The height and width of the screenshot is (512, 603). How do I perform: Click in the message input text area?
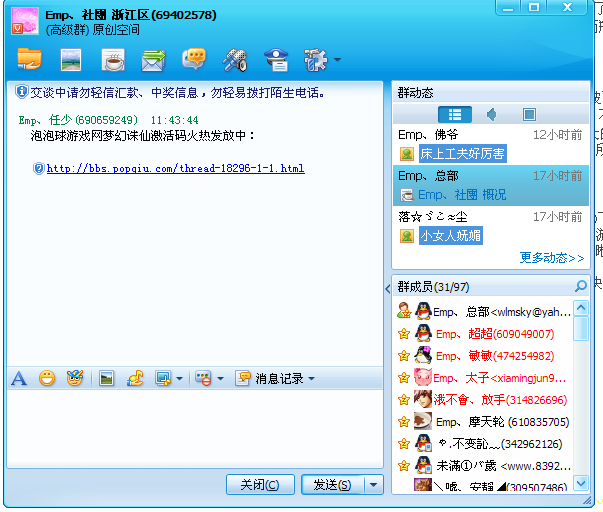tap(195, 428)
